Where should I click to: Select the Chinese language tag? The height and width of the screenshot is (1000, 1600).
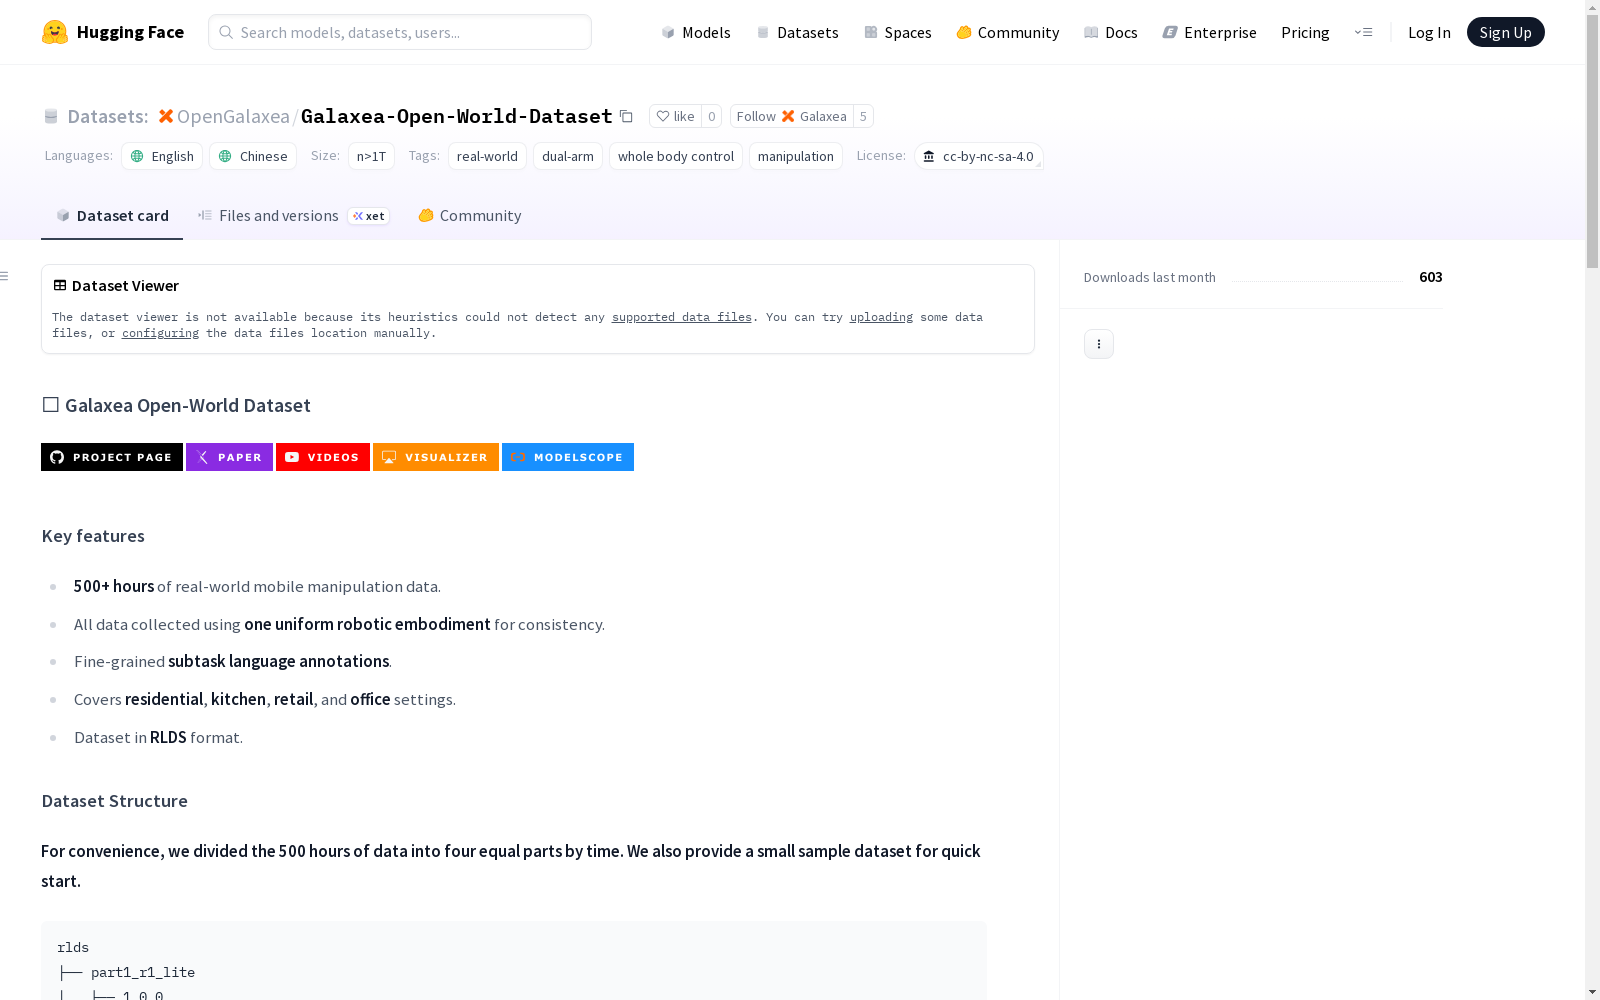253,156
